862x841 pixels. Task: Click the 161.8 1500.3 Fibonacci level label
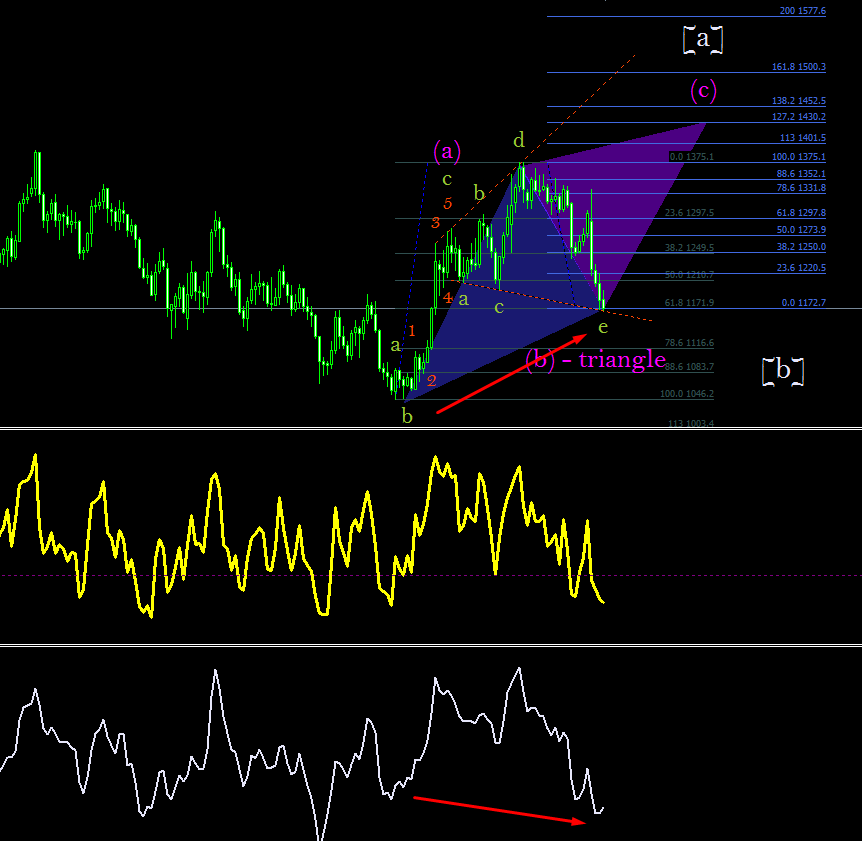[799, 67]
